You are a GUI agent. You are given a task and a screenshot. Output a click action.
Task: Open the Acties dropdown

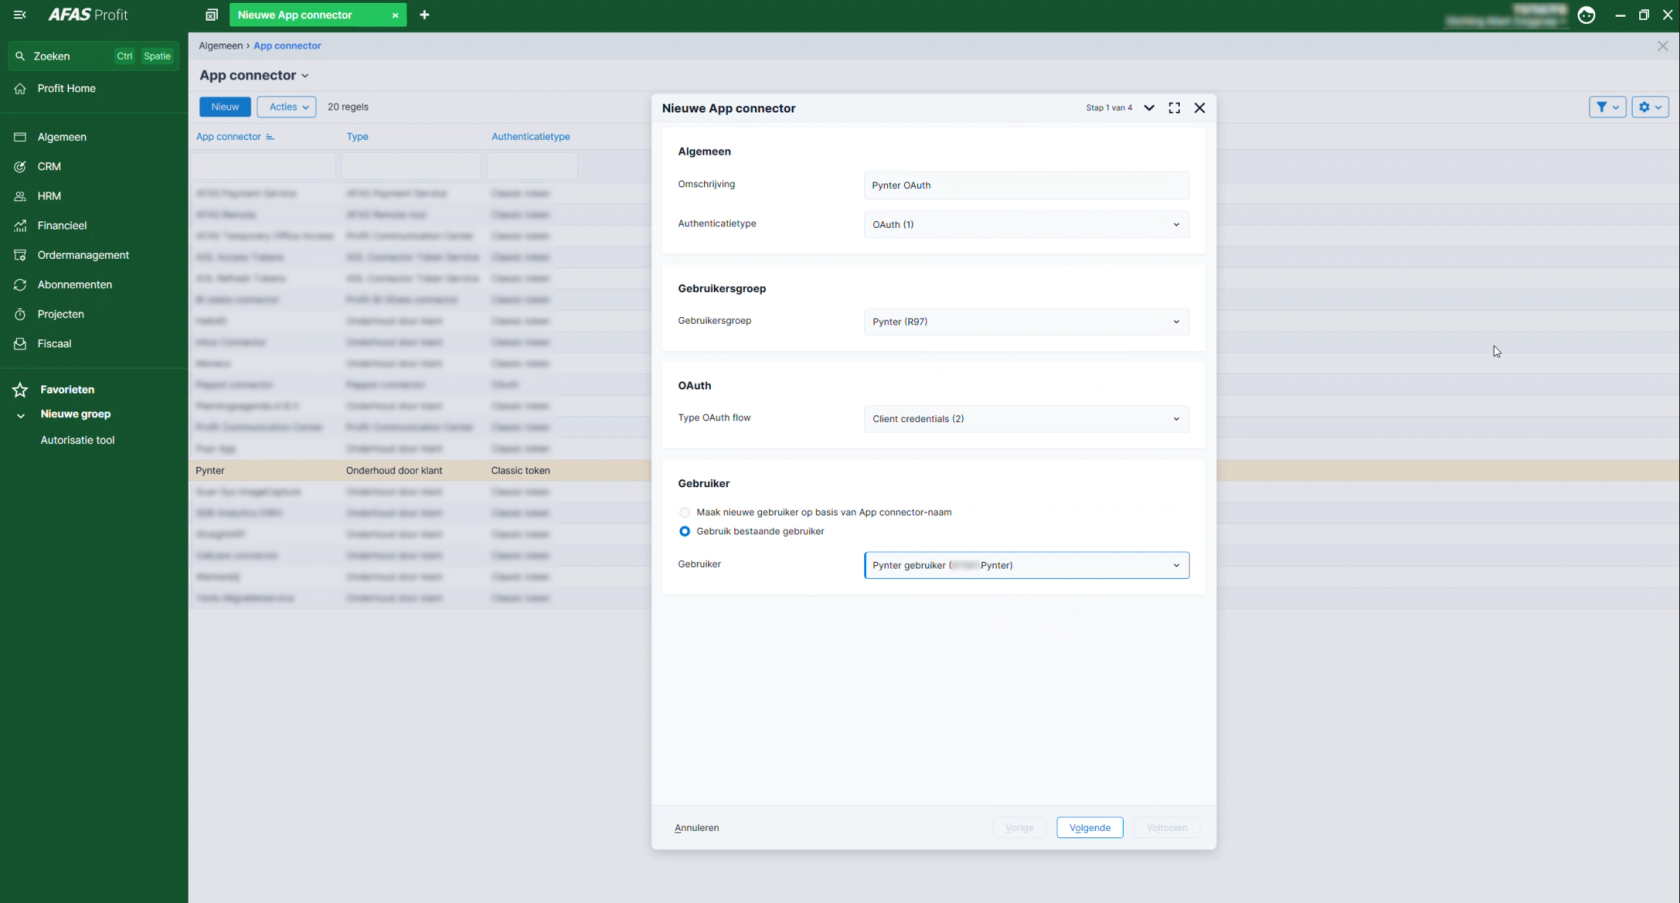click(287, 107)
